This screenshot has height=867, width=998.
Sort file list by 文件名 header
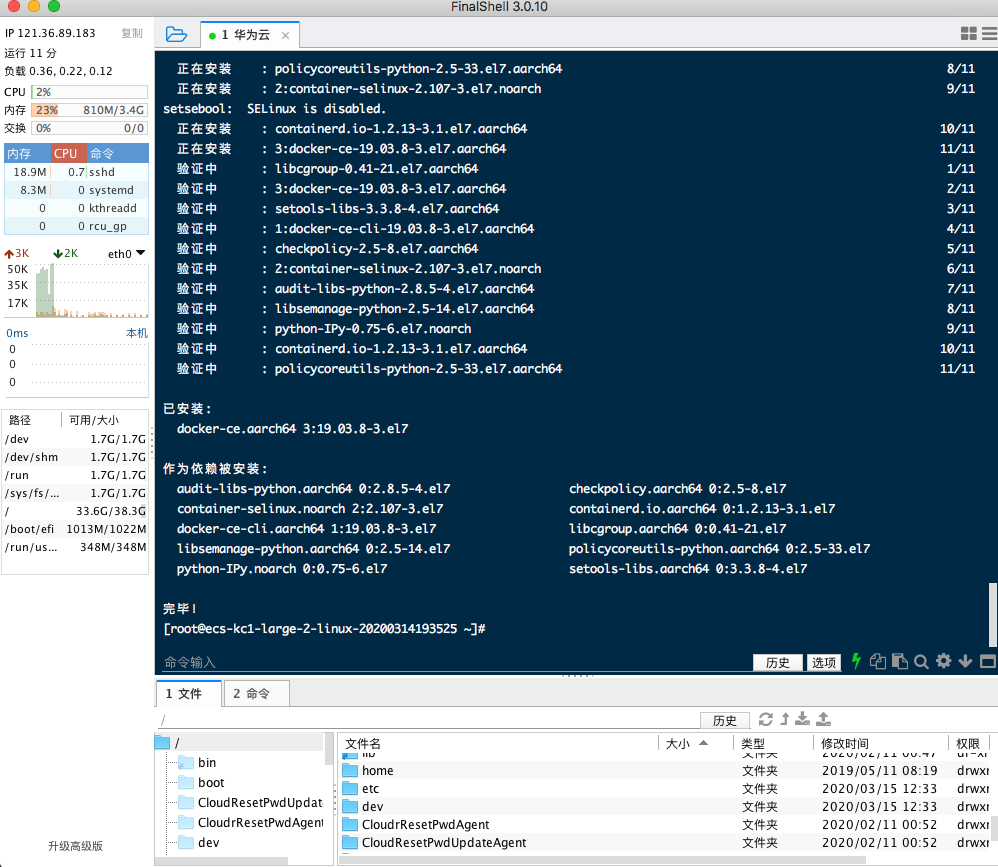(x=499, y=744)
